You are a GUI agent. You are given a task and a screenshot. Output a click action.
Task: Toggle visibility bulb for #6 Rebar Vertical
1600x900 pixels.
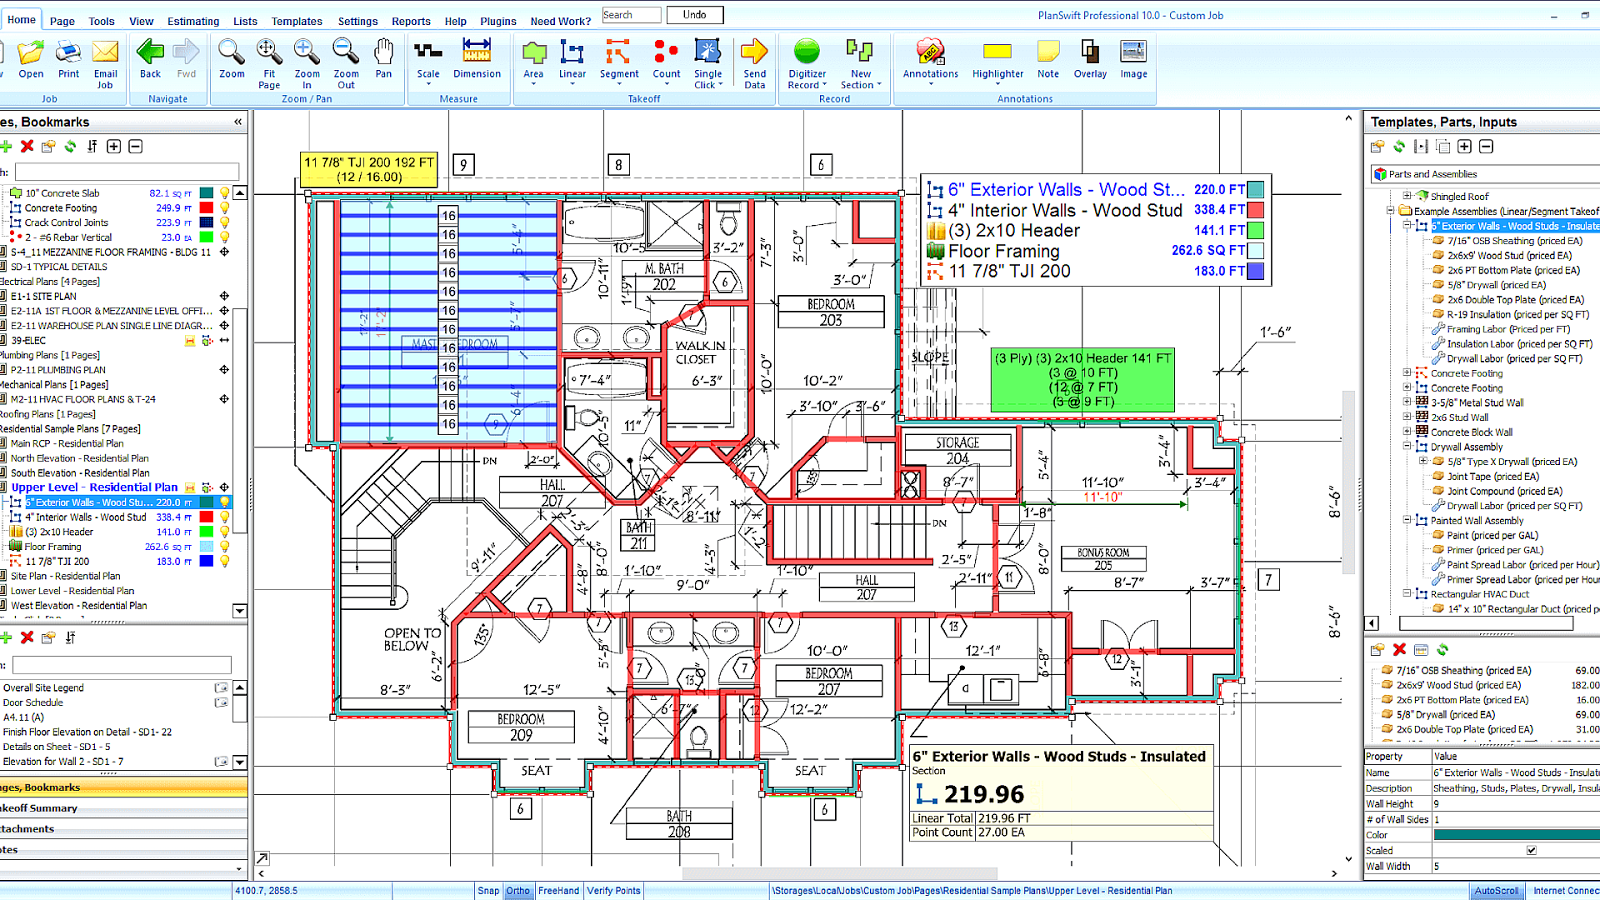coord(225,237)
